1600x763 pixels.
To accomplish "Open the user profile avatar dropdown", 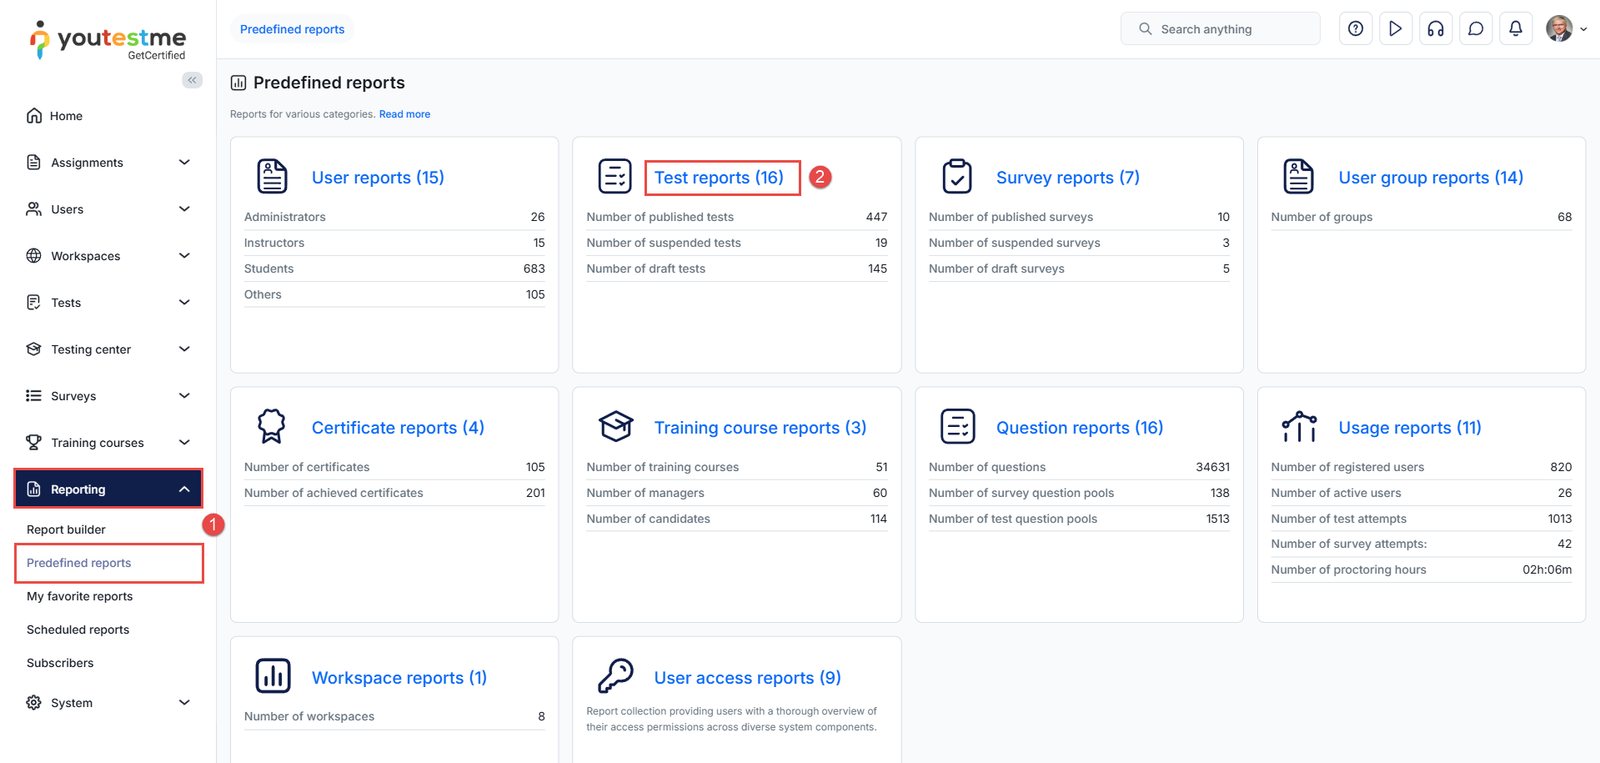I will click(x=1565, y=29).
